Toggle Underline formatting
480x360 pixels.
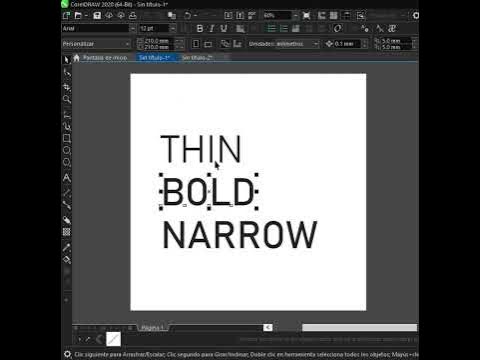click(x=224, y=29)
